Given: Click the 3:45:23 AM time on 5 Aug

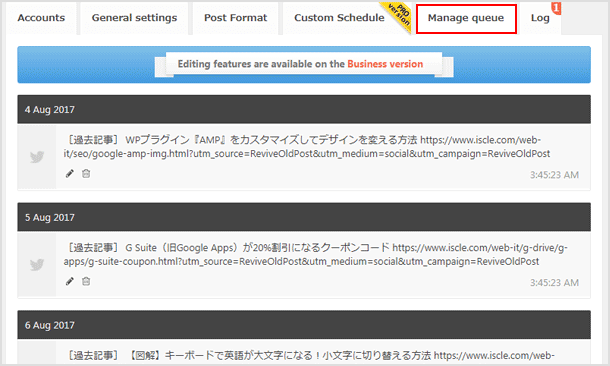Looking at the screenshot, I should click(x=554, y=283).
